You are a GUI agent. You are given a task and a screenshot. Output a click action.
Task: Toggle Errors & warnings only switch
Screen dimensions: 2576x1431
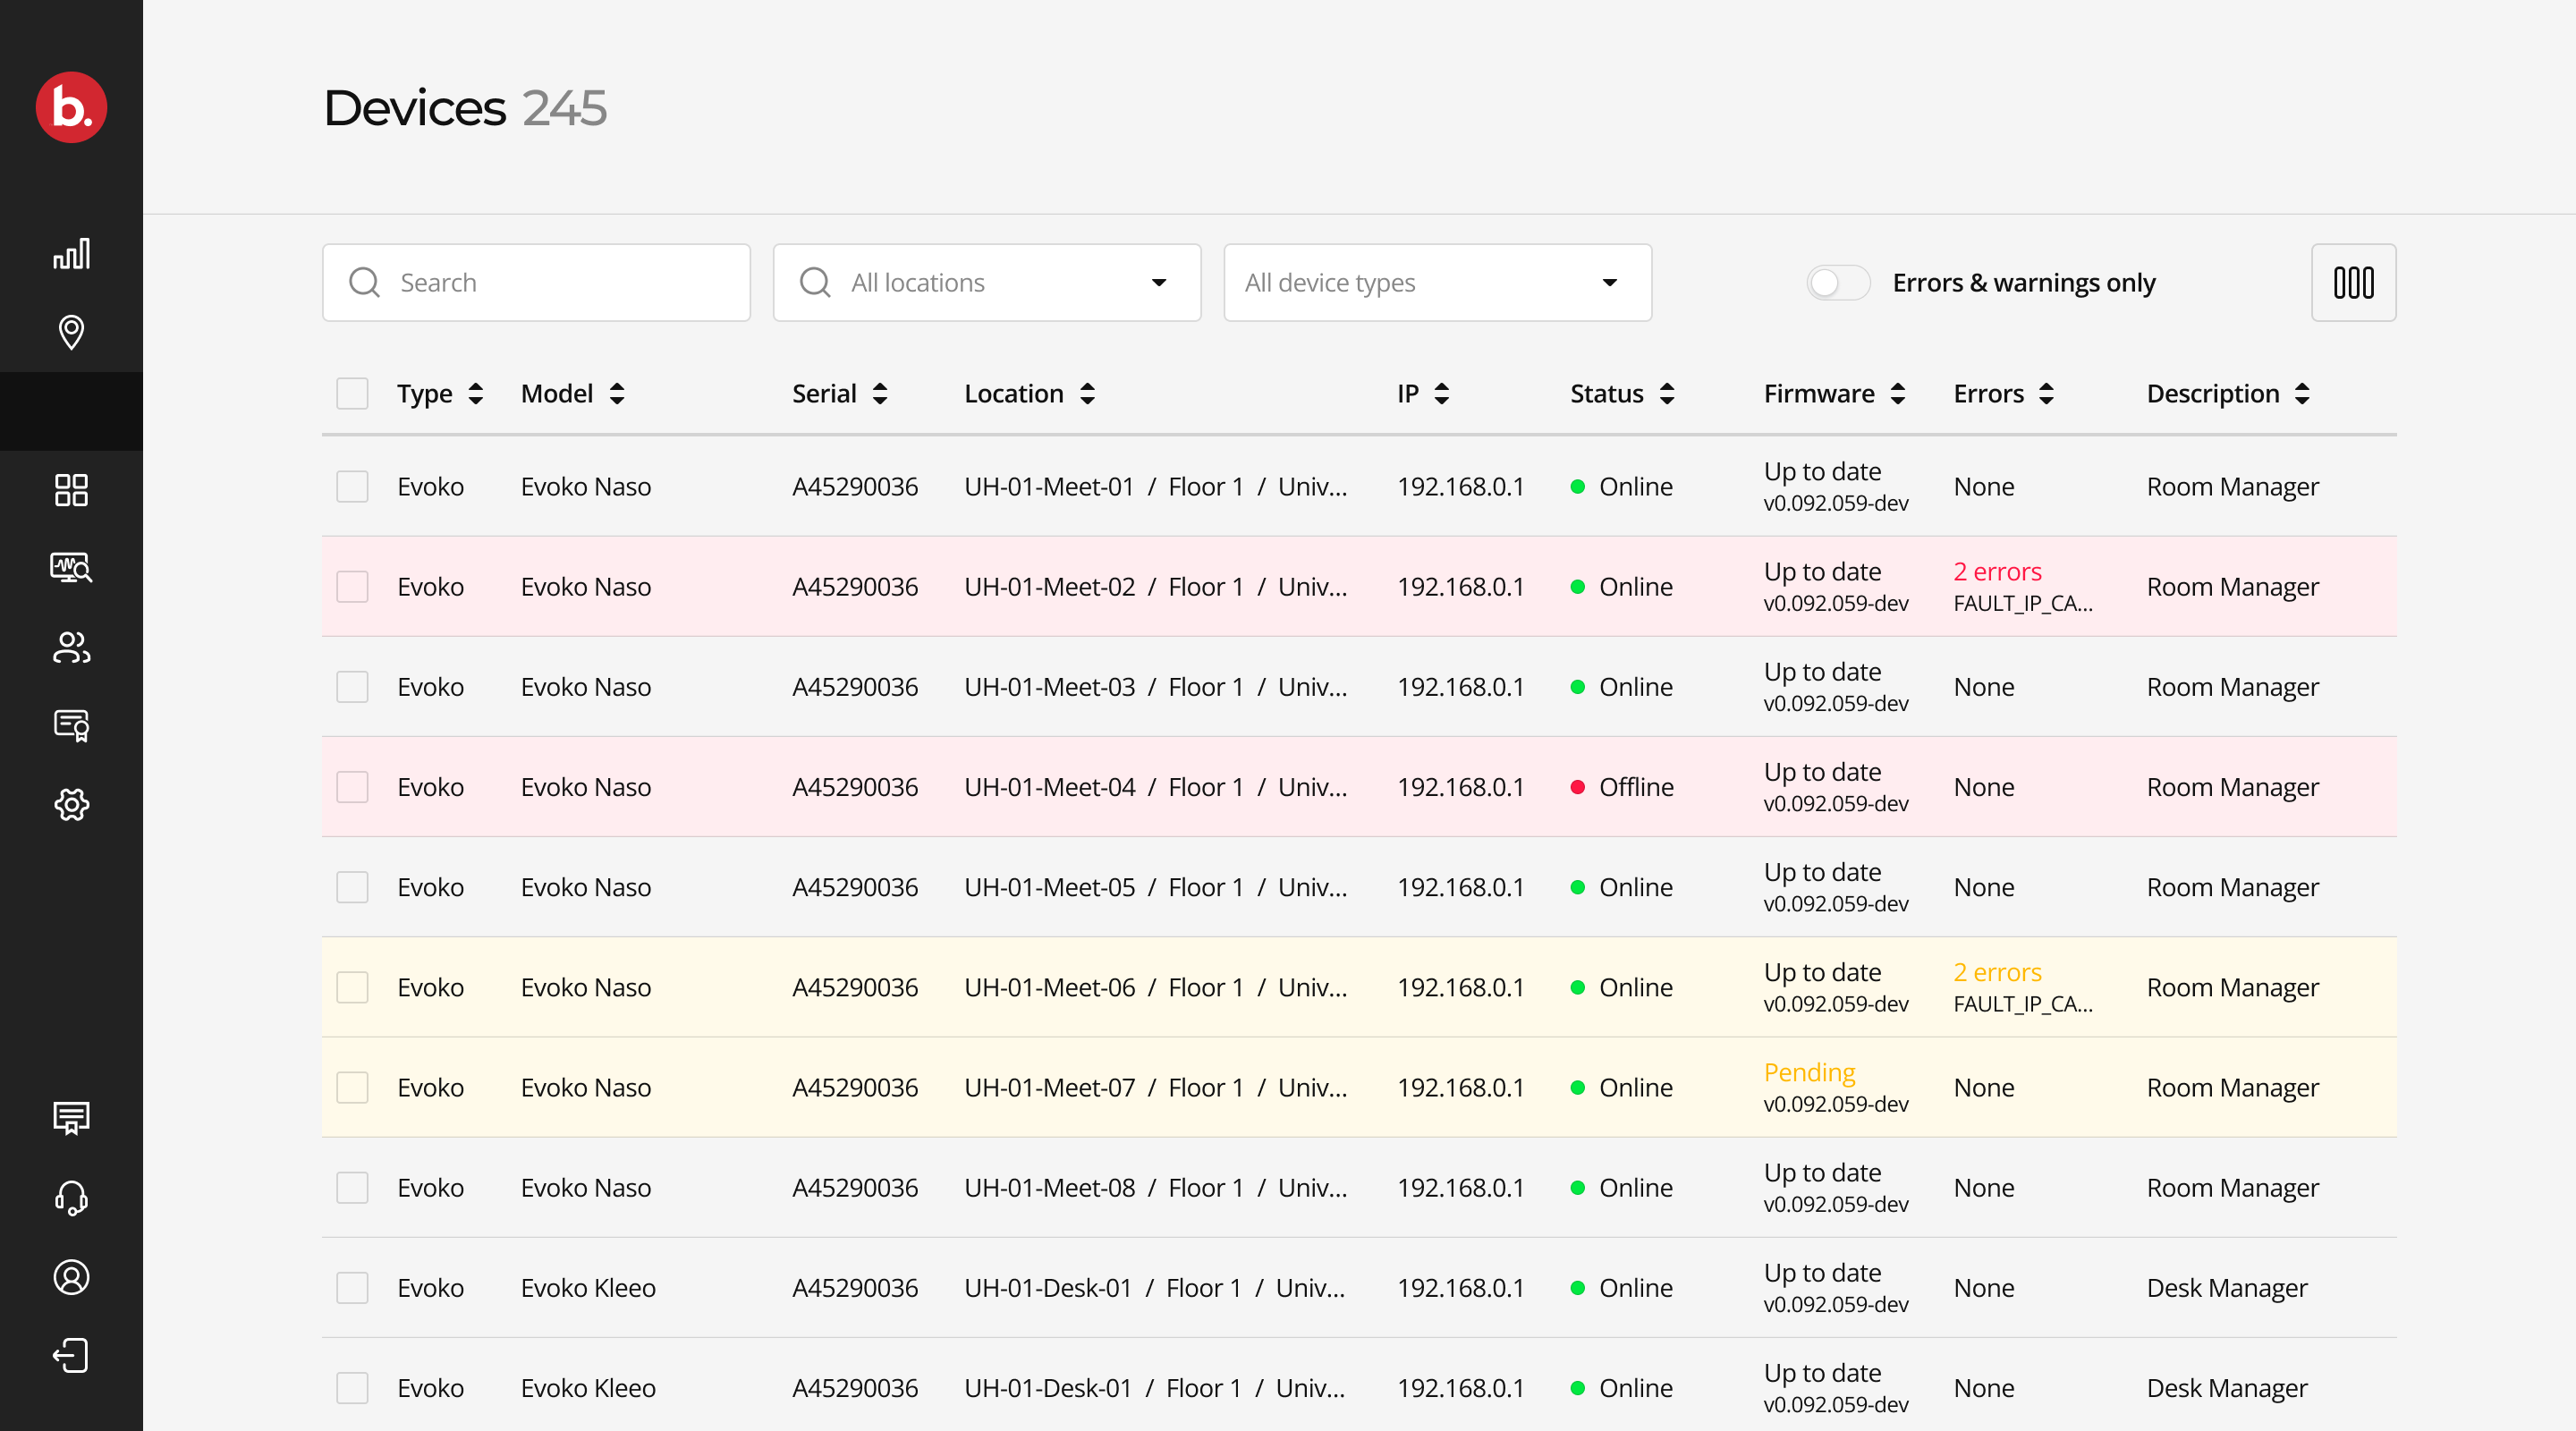click(1838, 283)
